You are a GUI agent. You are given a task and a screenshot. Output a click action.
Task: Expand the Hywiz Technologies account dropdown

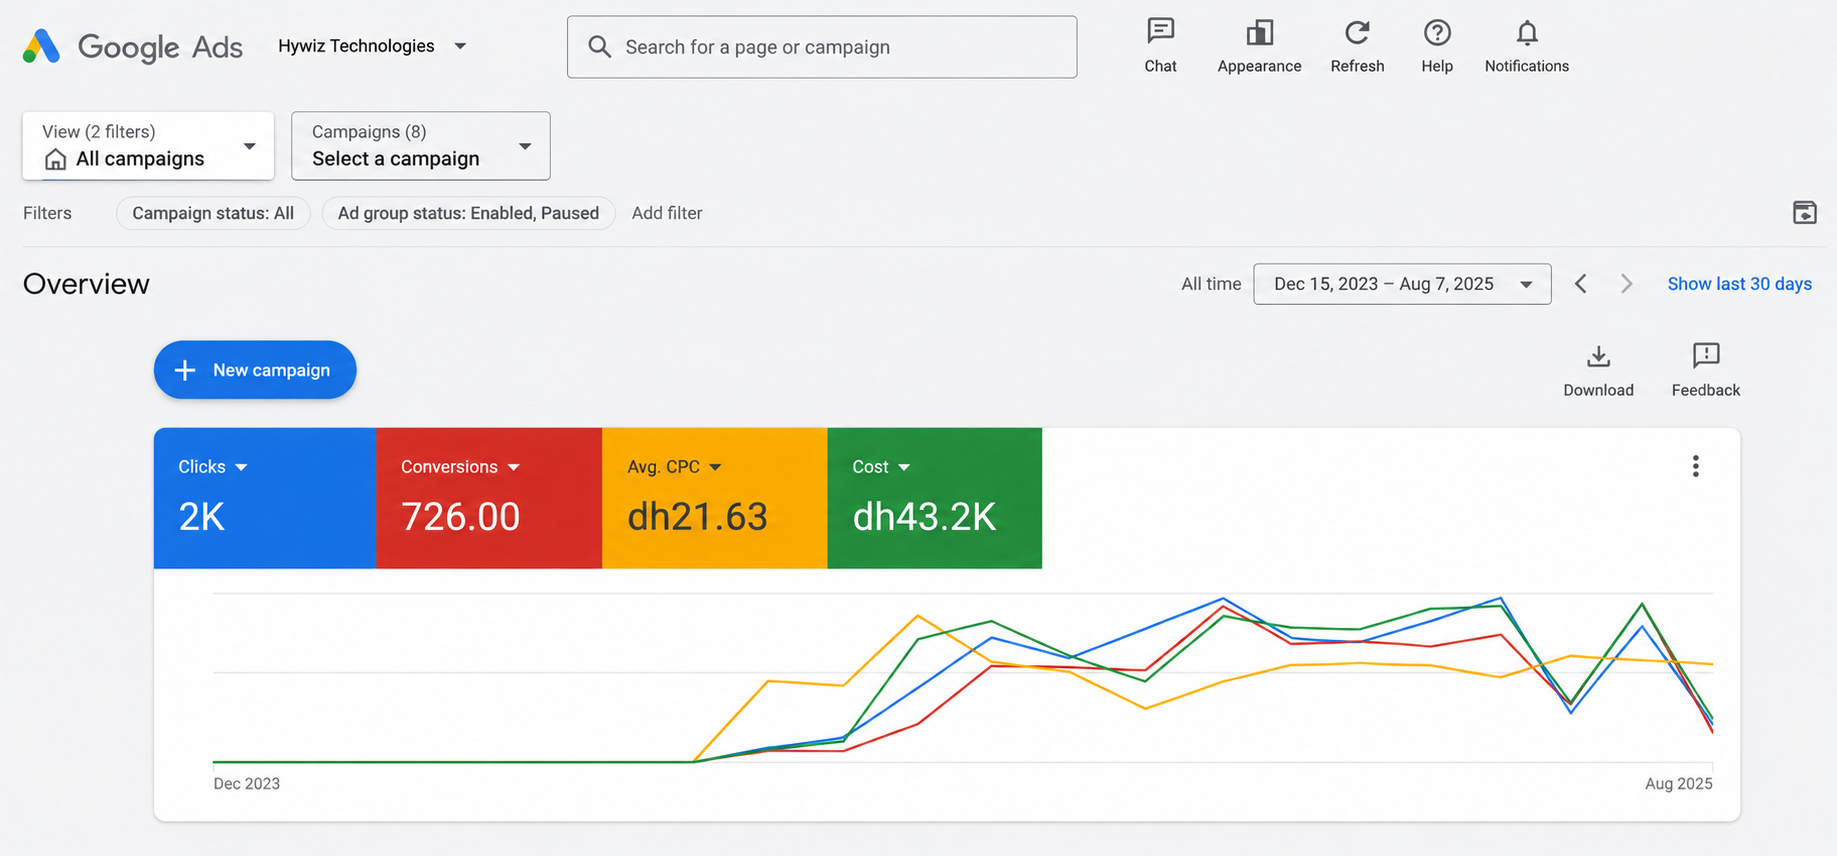[x=372, y=46]
